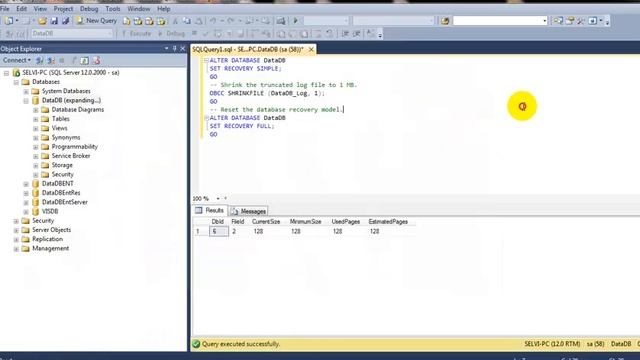640x360 pixels.
Task: Click the Registered Servers toolbar icon
Action: 558,21
